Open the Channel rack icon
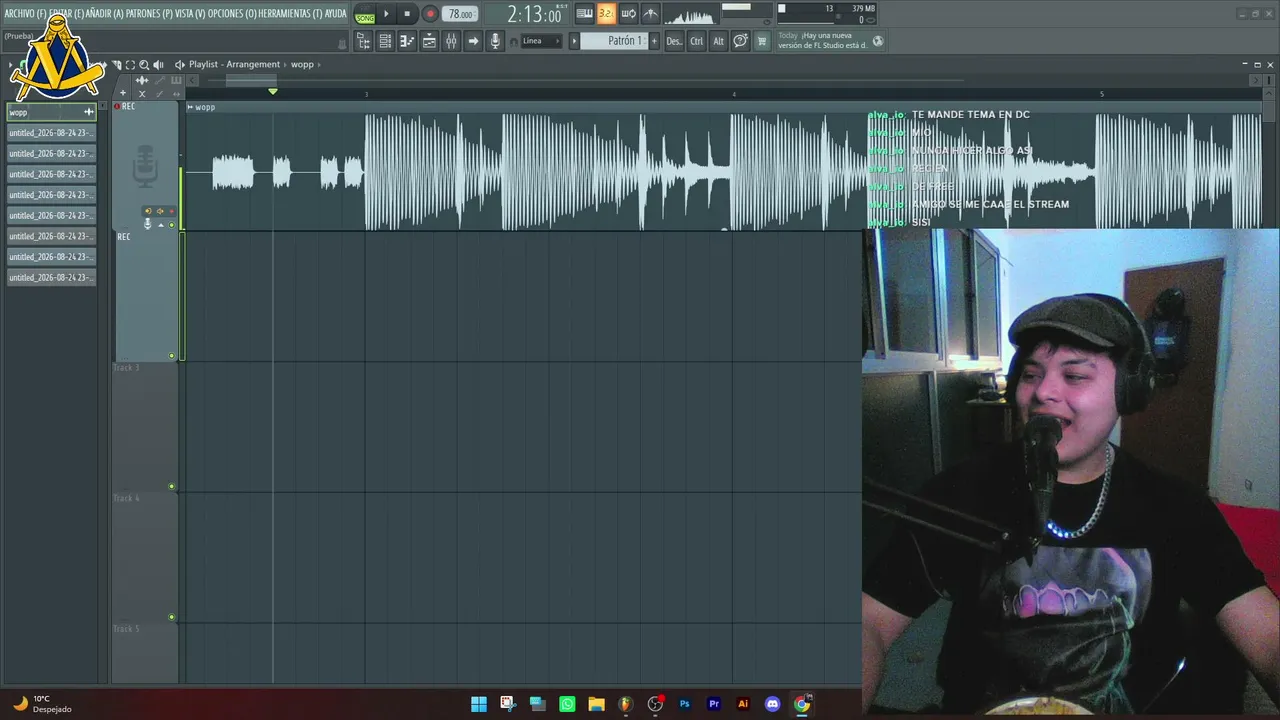The width and height of the screenshot is (1280, 720). [385, 41]
